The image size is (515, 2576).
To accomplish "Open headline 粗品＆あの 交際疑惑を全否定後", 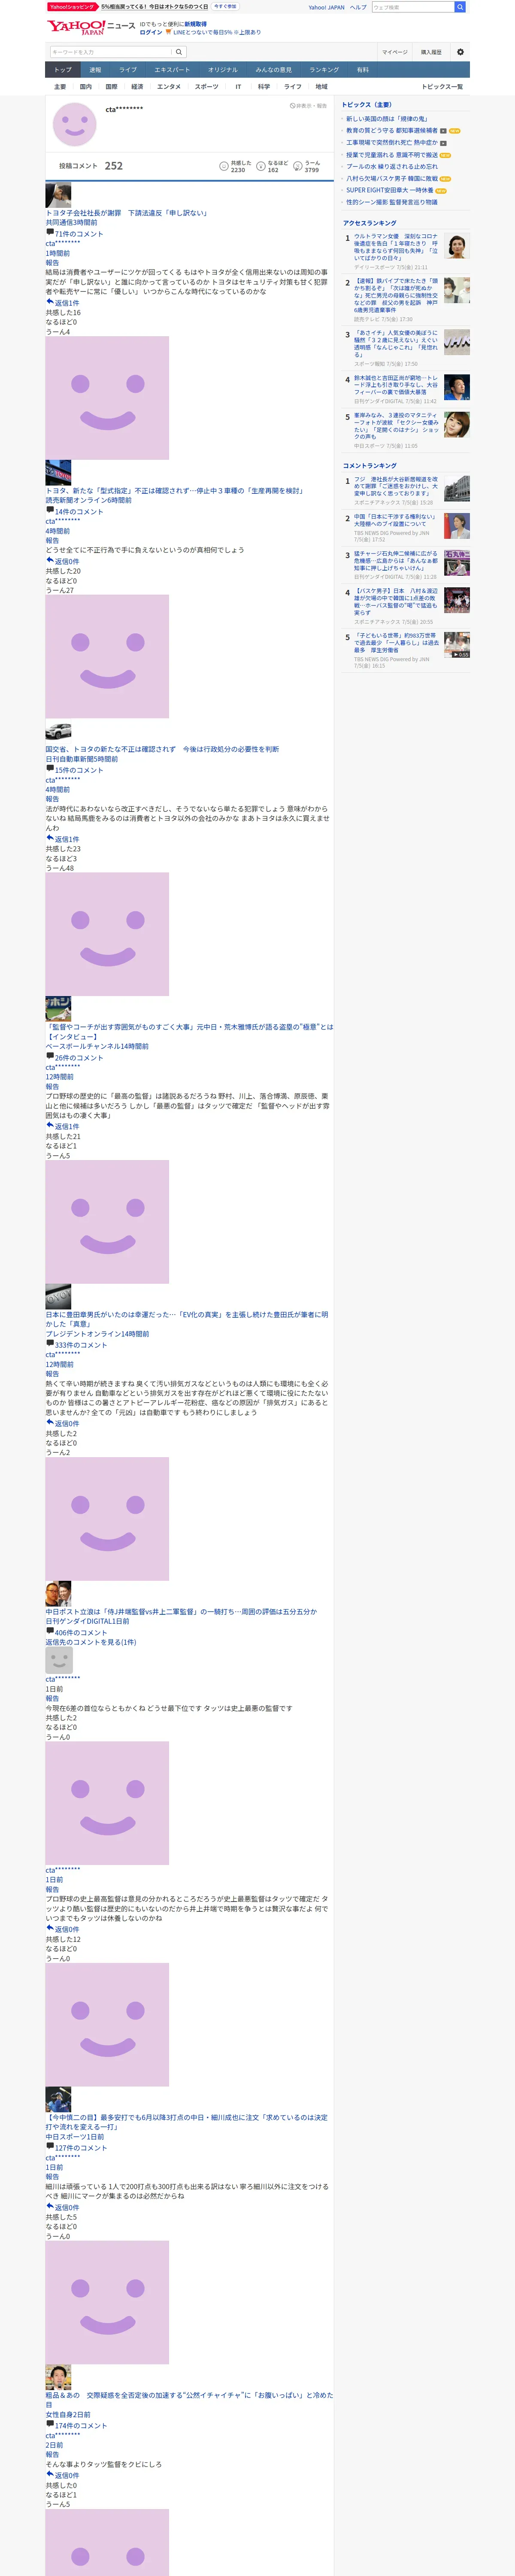I will coord(189,2399).
